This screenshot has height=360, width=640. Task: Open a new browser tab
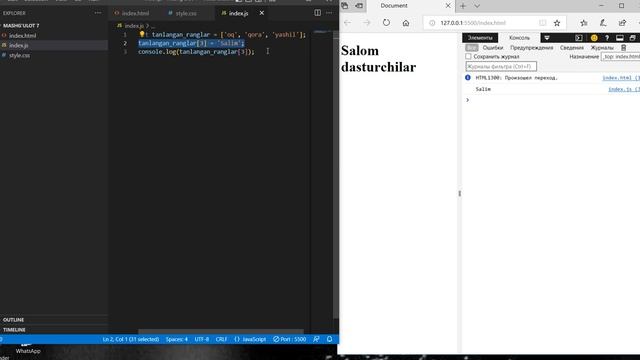coord(463,6)
